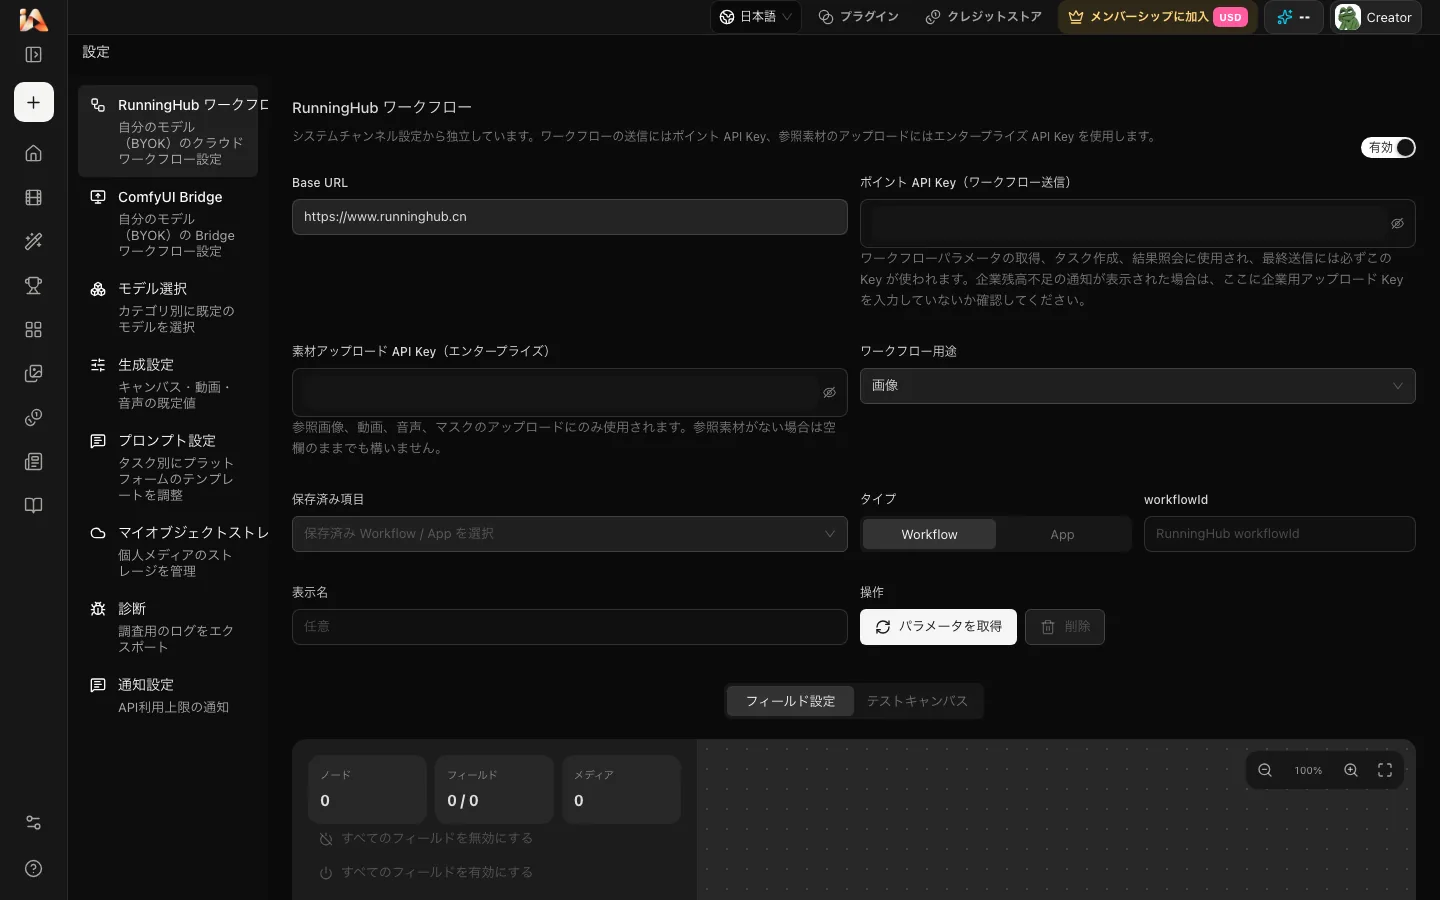This screenshot has width=1440, height=900.
Task: Open モデル選択 settings section
Action: [168, 307]
